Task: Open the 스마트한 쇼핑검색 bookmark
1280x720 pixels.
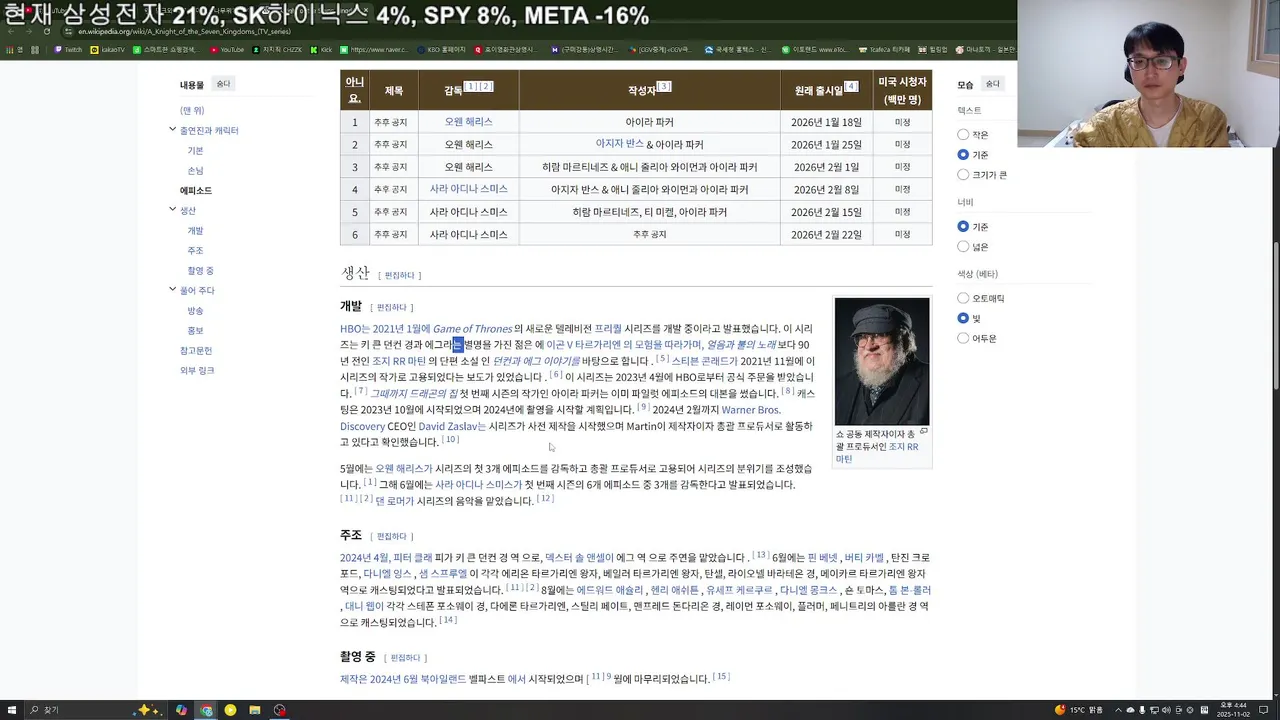Action: (166, 49)
